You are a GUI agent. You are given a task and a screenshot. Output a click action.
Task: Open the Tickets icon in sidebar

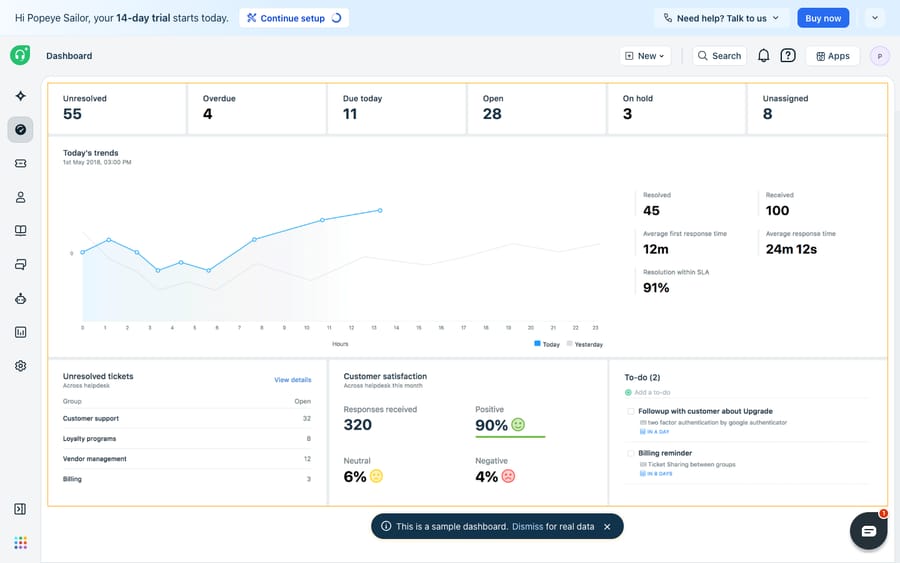click(21, 164)
